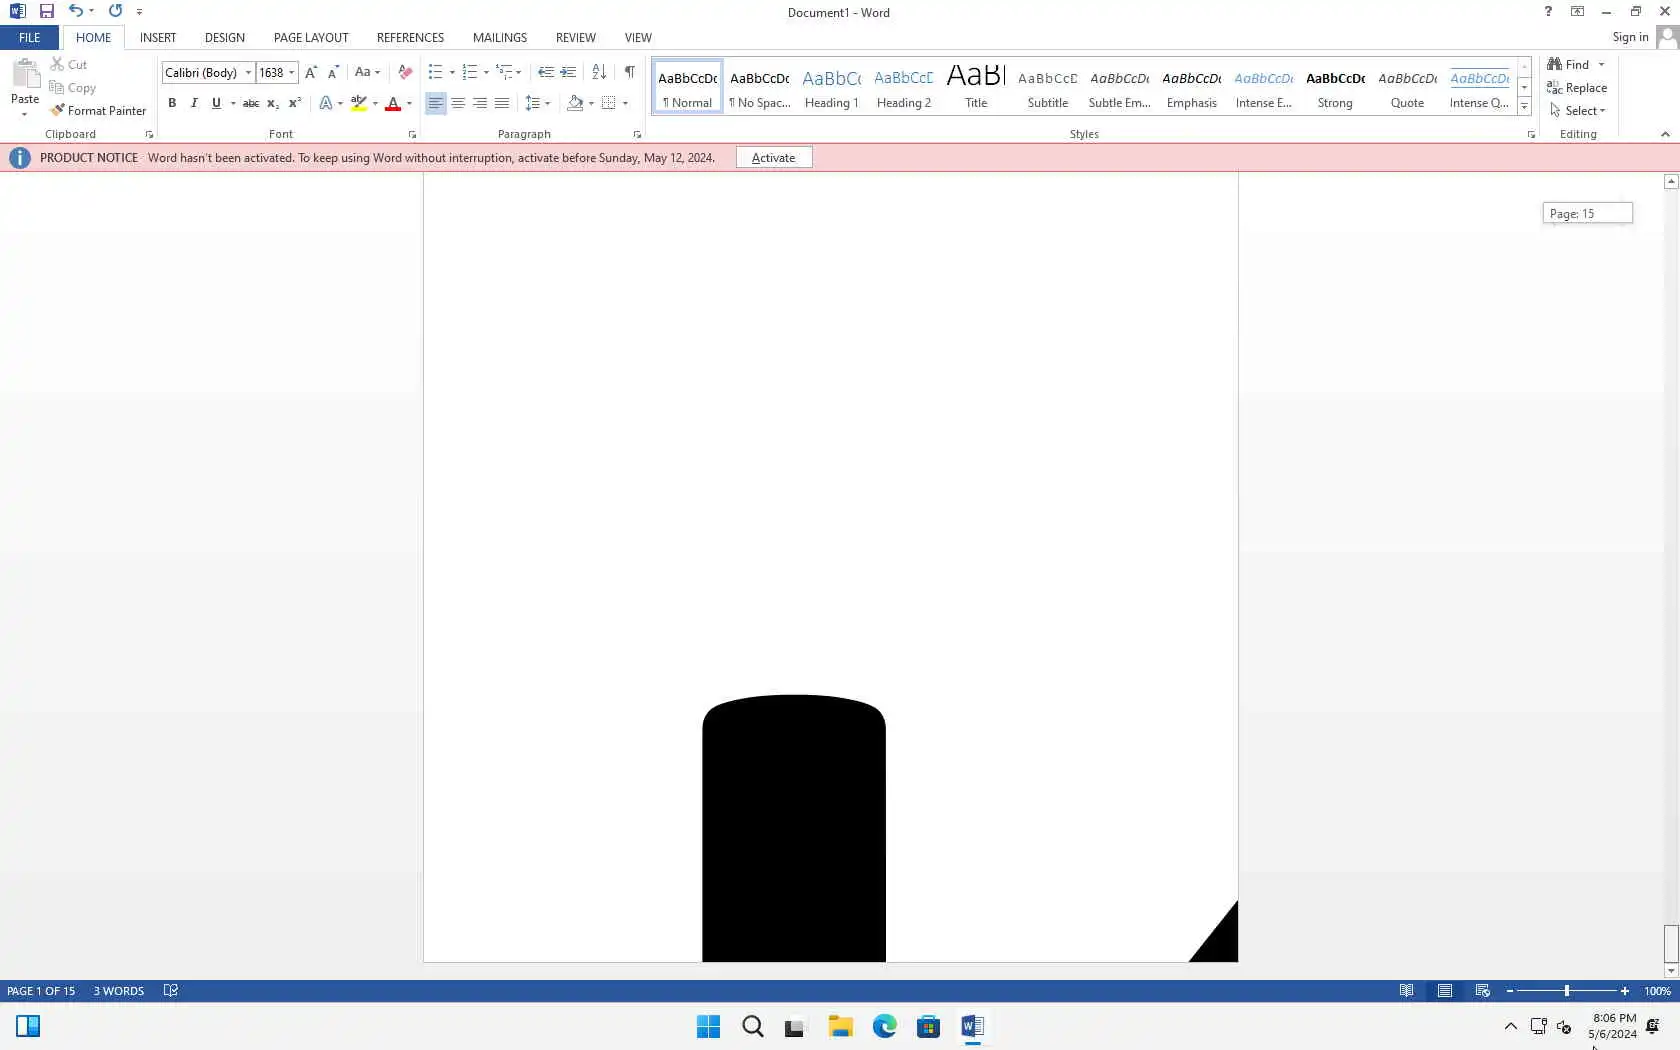Open Line and Paragraph Spacing dropdown
1680x1050 pixels.
(537, 103)
